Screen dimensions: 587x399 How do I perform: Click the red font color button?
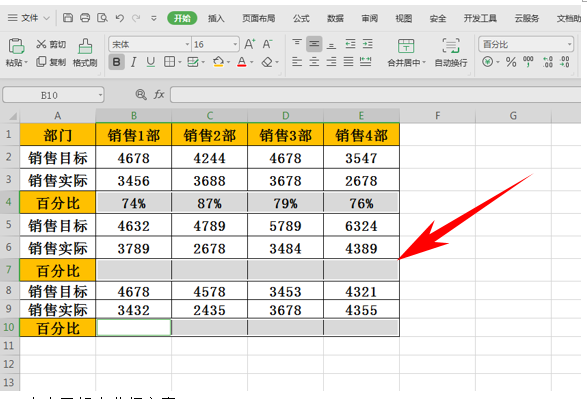[x=242, y=62]
